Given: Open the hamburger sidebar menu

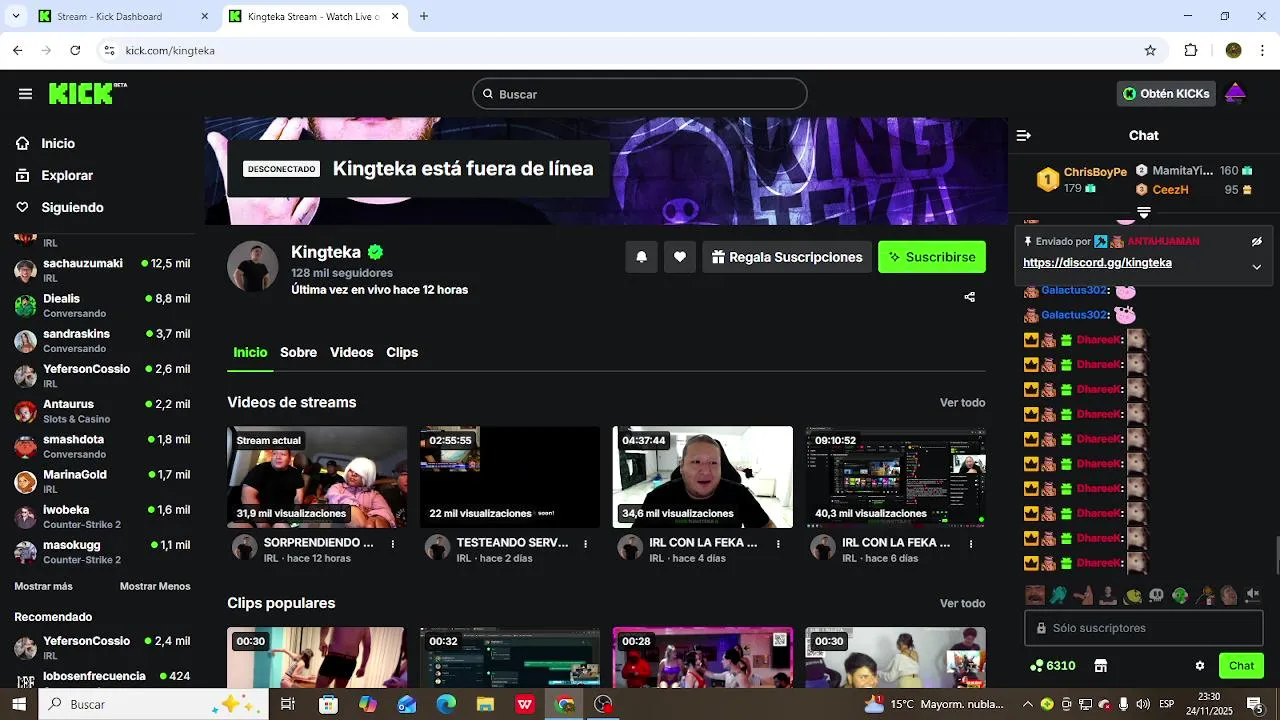Looking at the screenshot, I should click(x=25, y=94).
